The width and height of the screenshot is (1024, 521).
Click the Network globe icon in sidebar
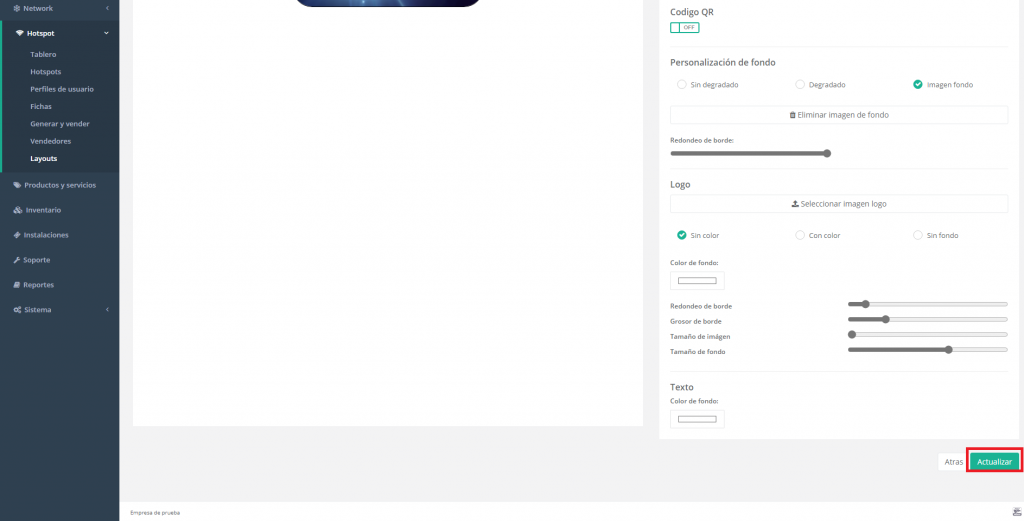point(17,8)
